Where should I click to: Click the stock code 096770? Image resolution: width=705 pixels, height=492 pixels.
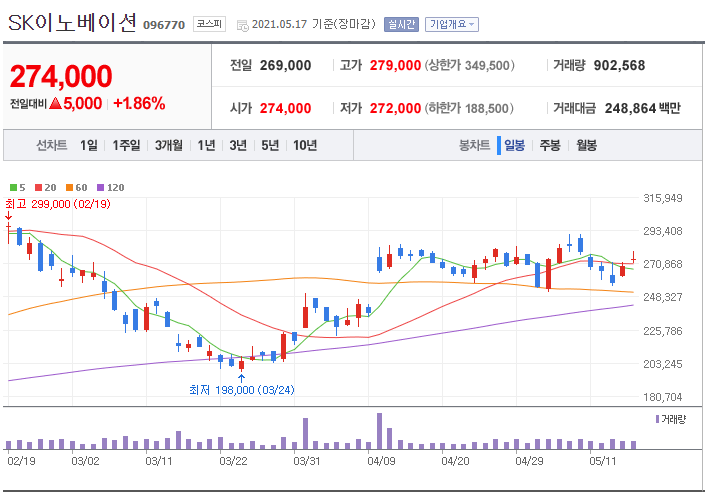pyautogui.click(x=164, y=25)
